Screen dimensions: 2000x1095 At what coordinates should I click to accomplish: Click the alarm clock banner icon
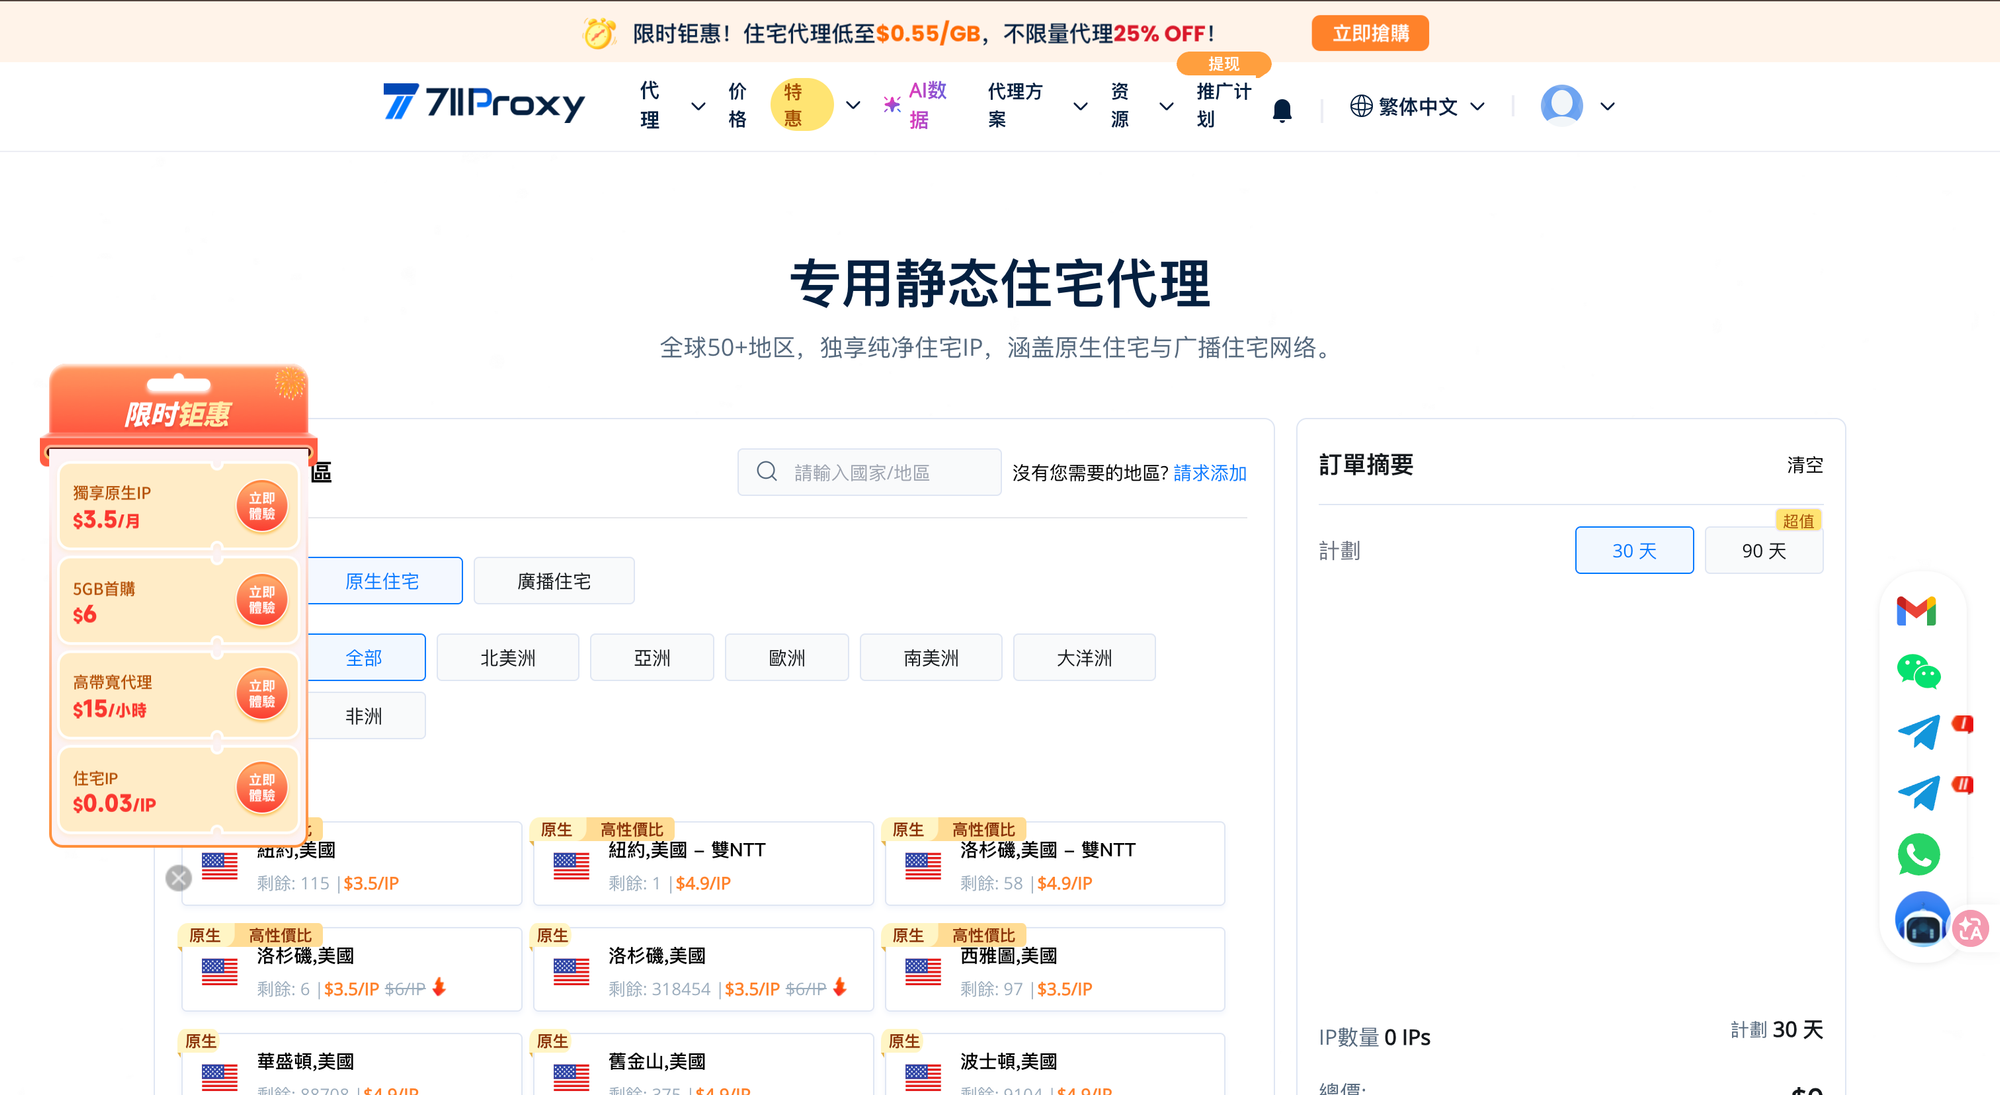pyautogui.click(x=599, y=33)
